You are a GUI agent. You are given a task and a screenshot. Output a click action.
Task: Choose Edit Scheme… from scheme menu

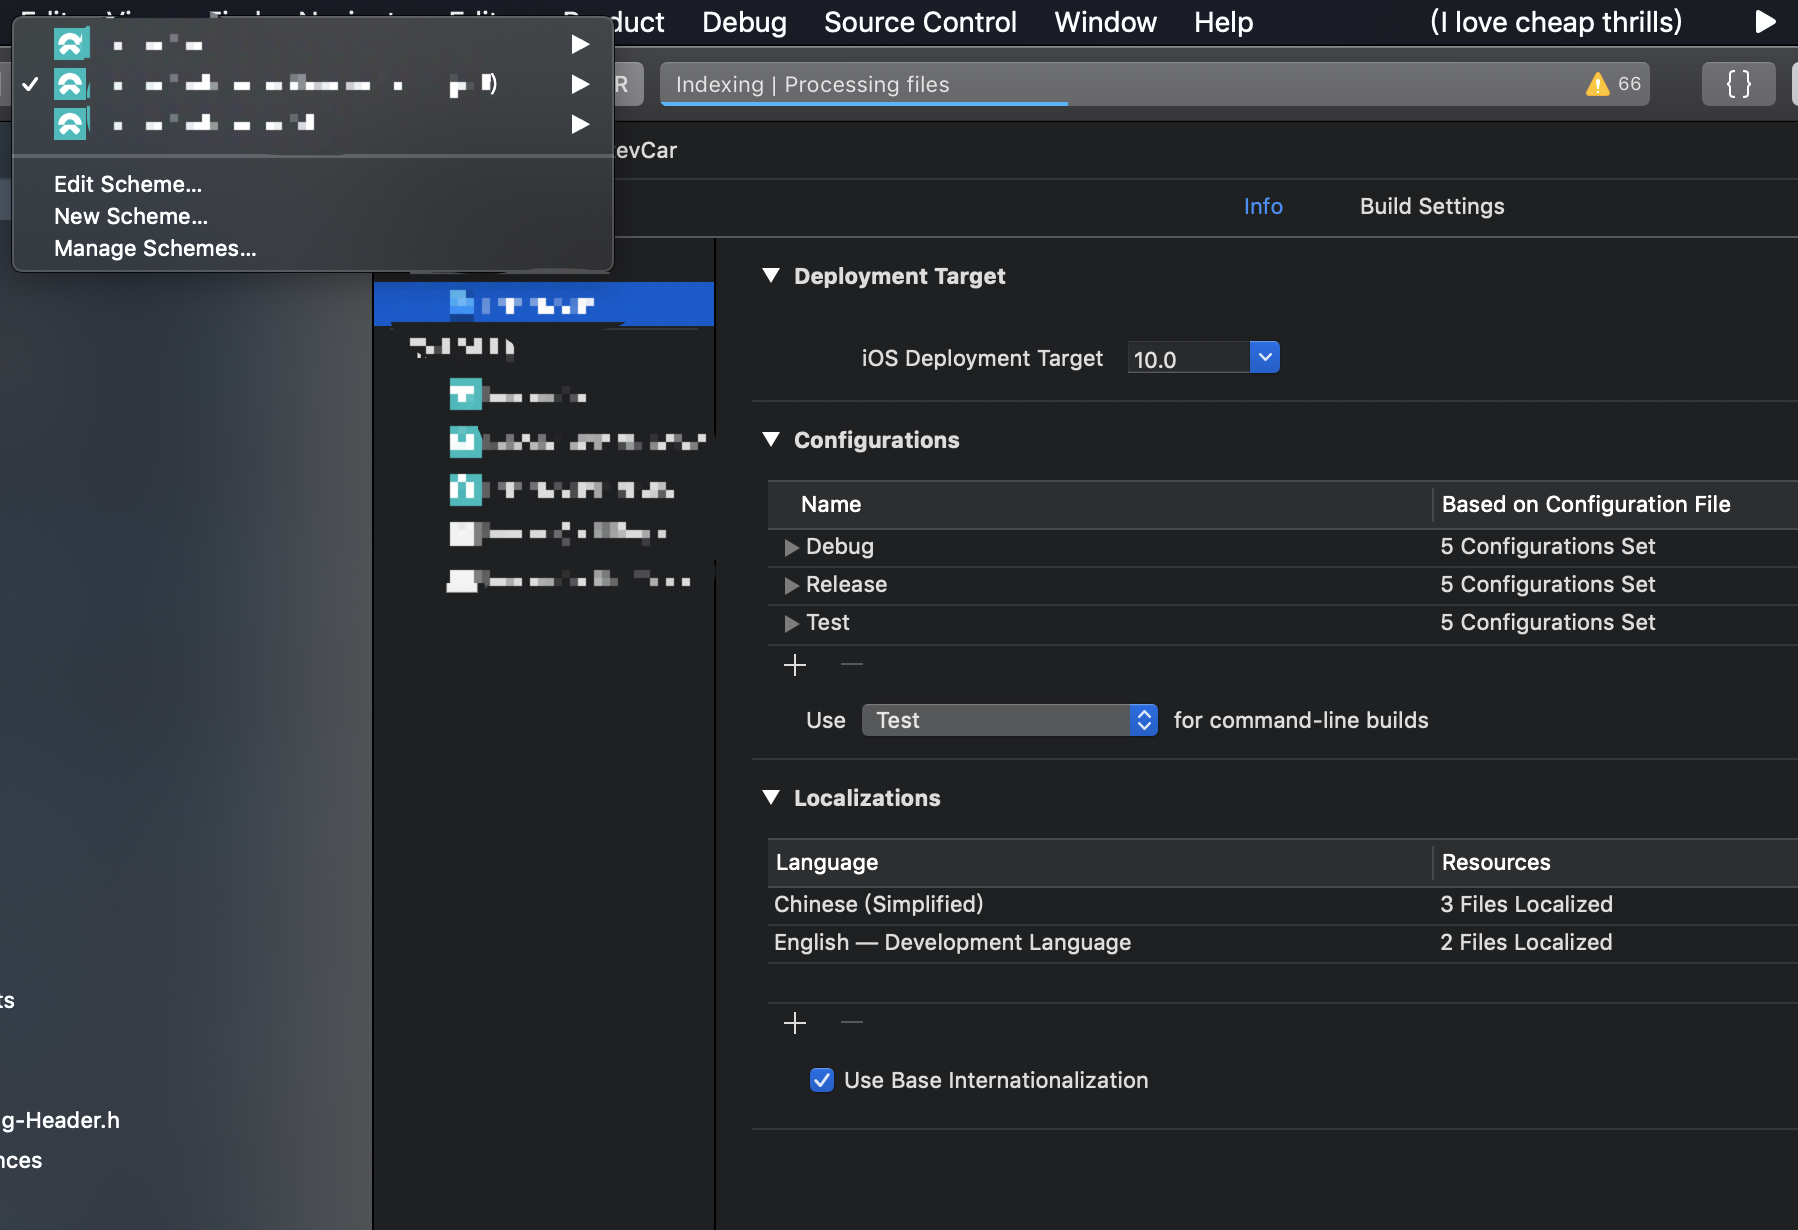[x=128, y=184]
